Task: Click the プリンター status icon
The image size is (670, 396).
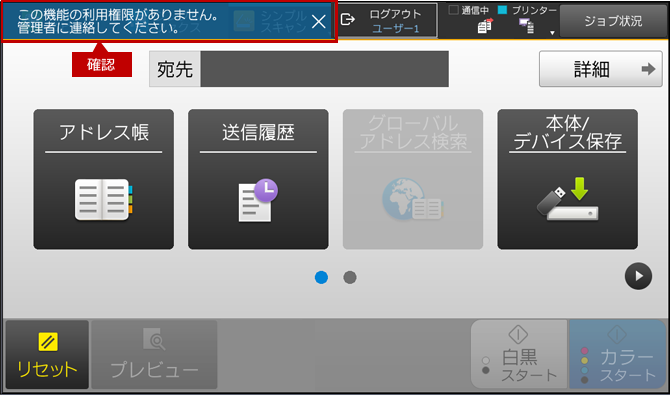Action: tap(526, 26)
